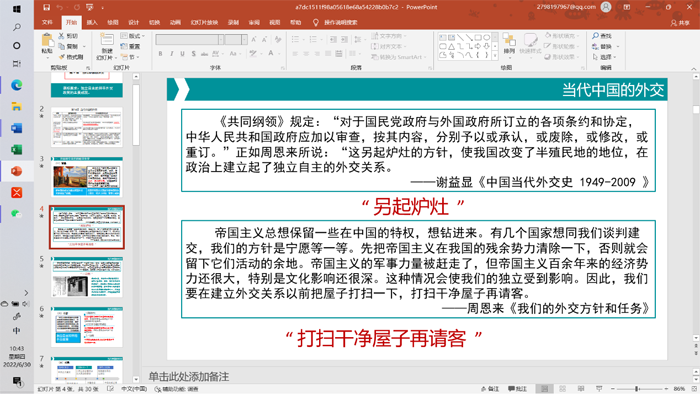Open the Replace dropdown arrow
This screenshot has width=700, height=394.
click(618, 46)
